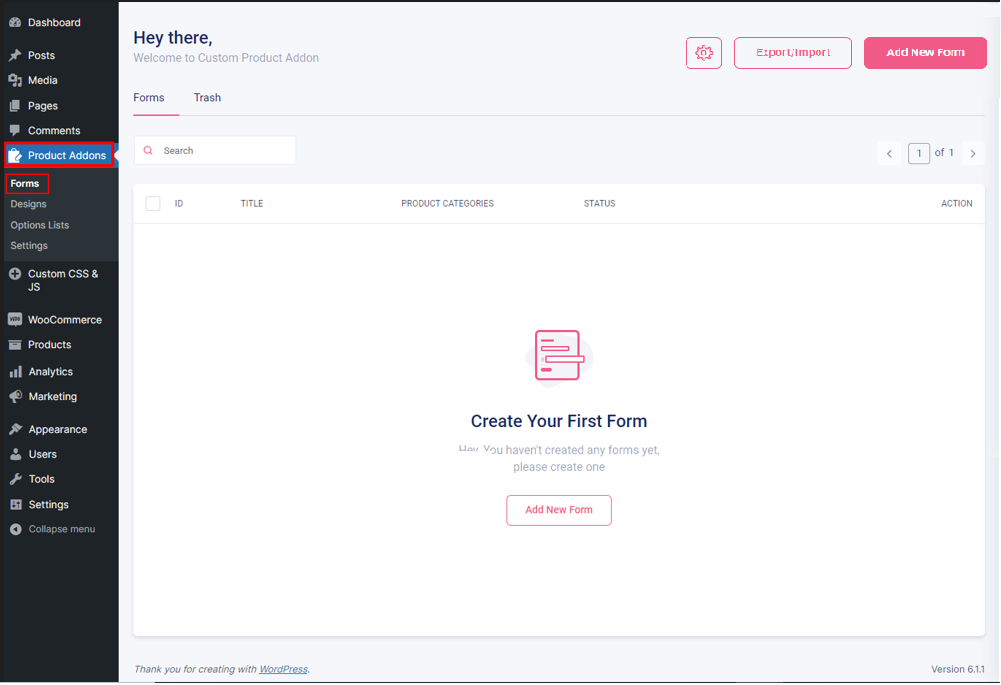Click the Media icon in sidebar

coord(15,80)
